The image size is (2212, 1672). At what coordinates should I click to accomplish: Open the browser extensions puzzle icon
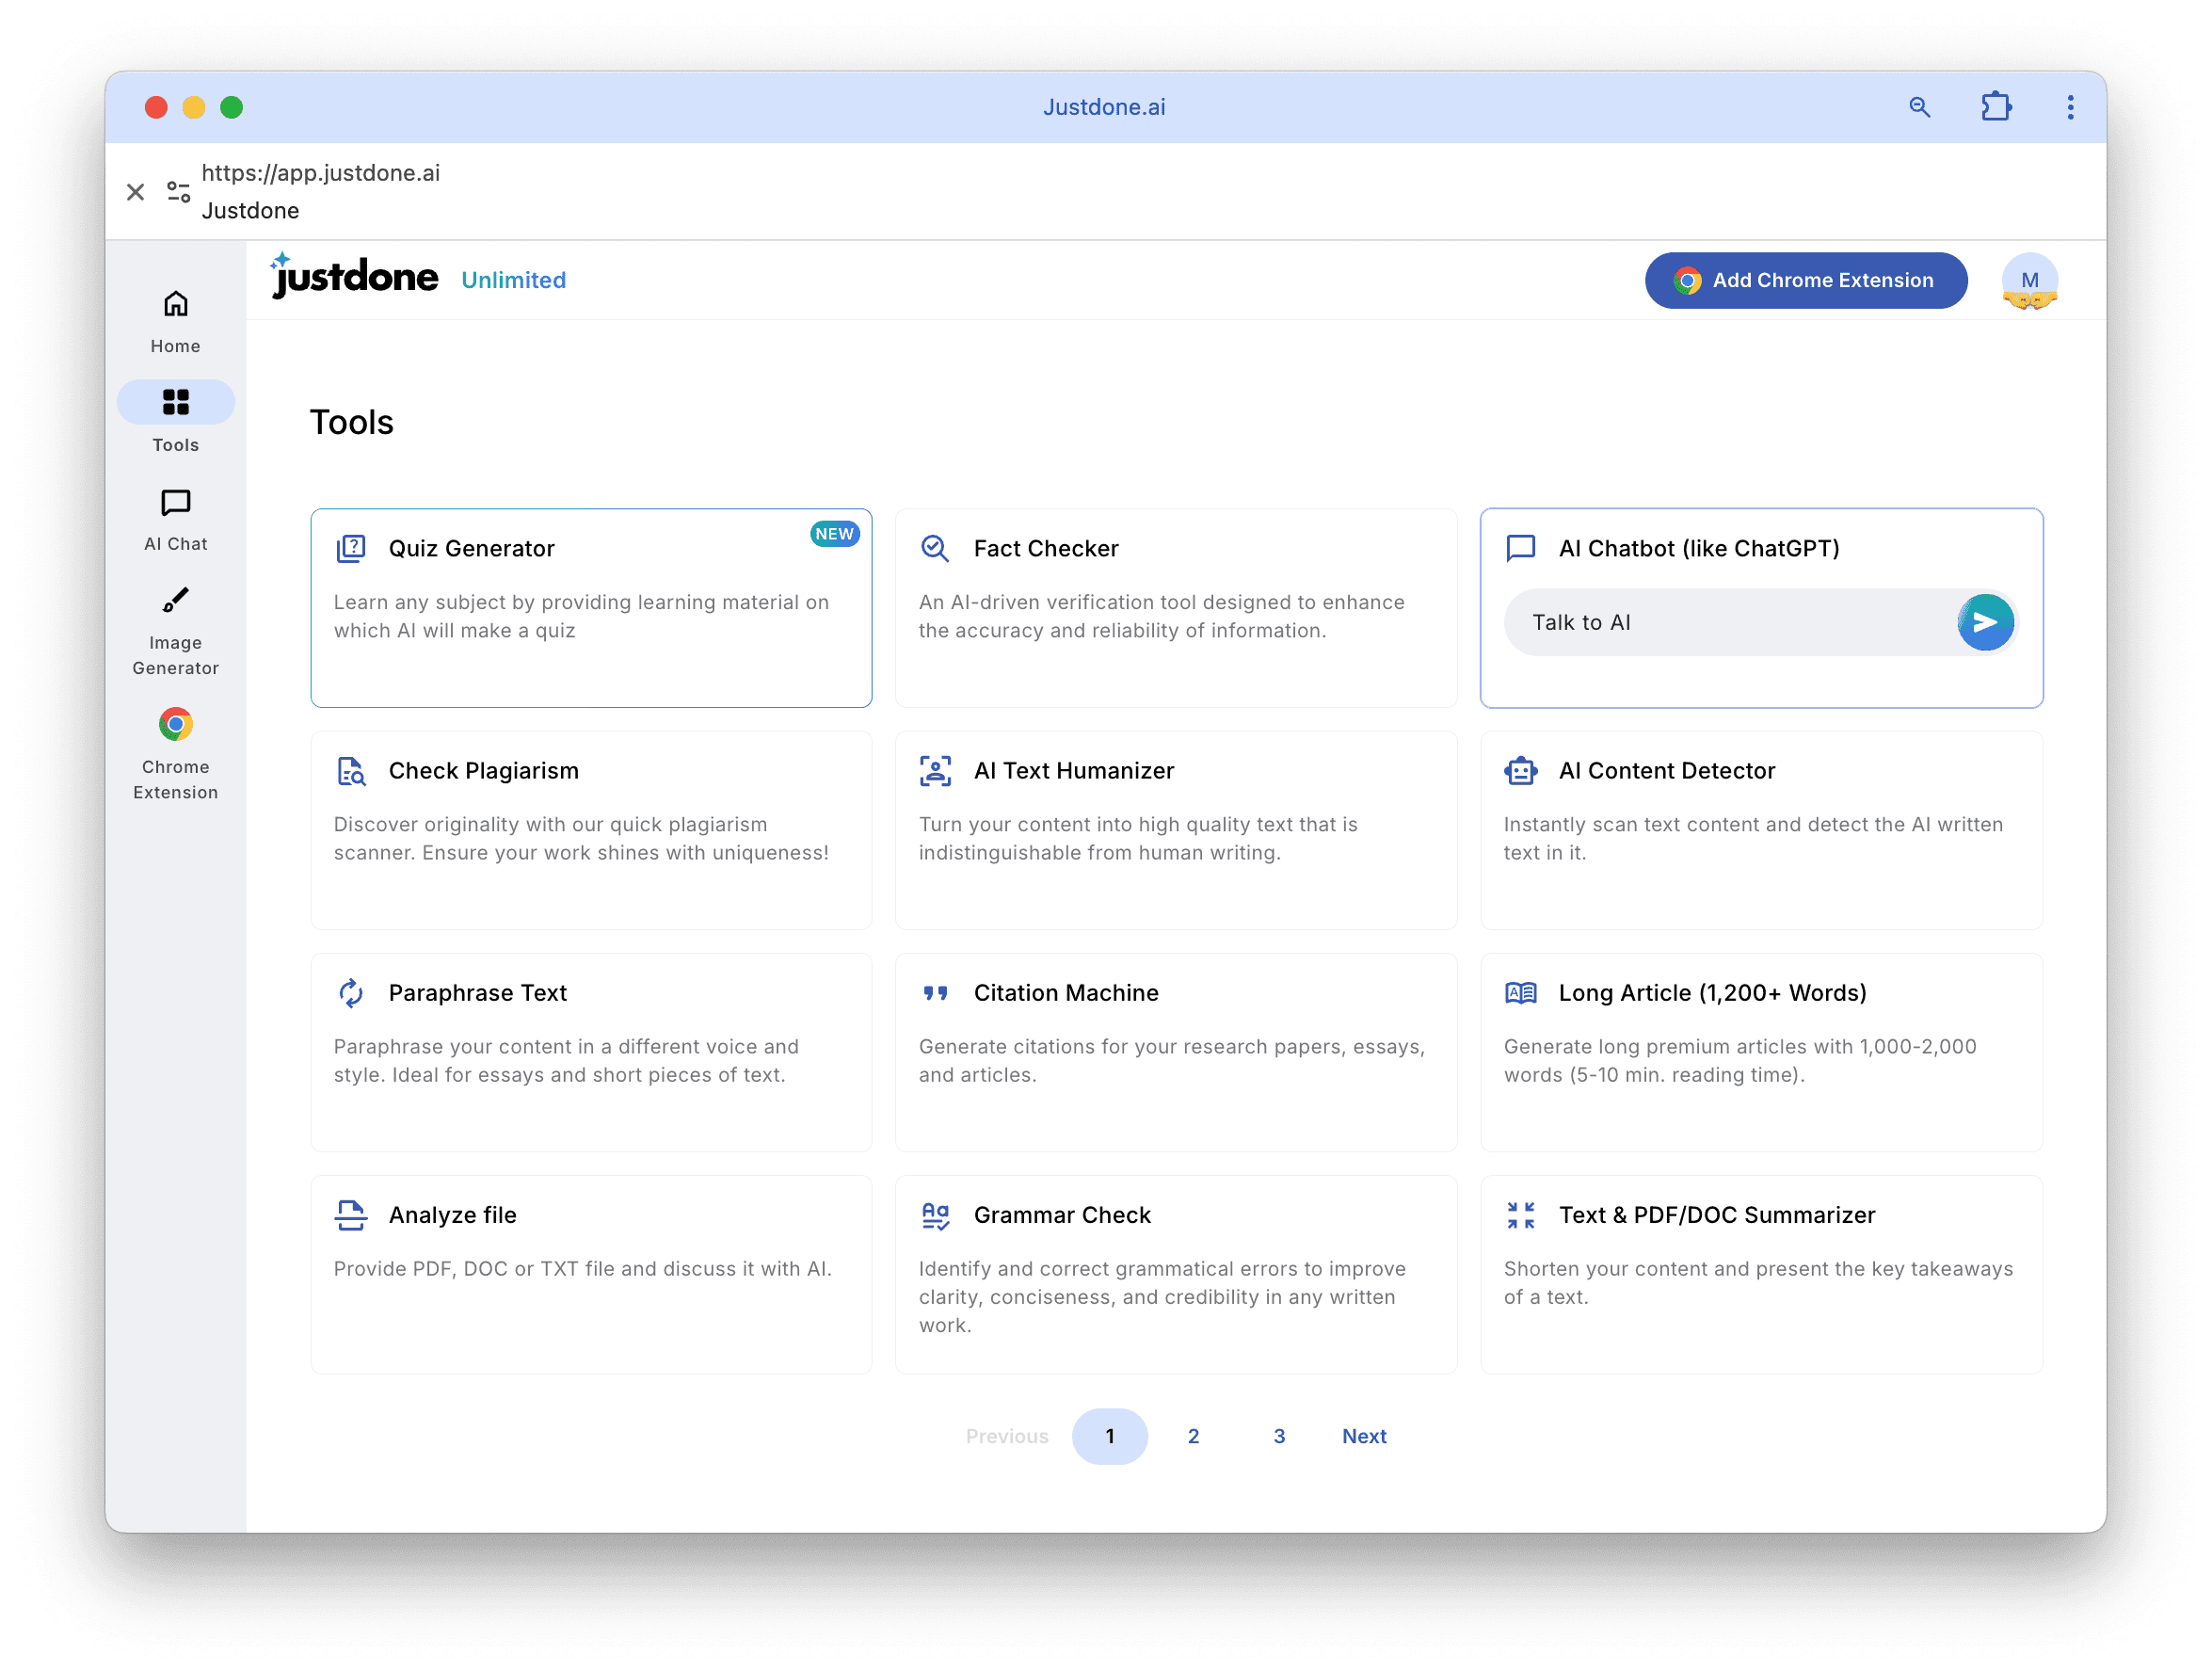pyautogui.click(x=1996, y=107)
